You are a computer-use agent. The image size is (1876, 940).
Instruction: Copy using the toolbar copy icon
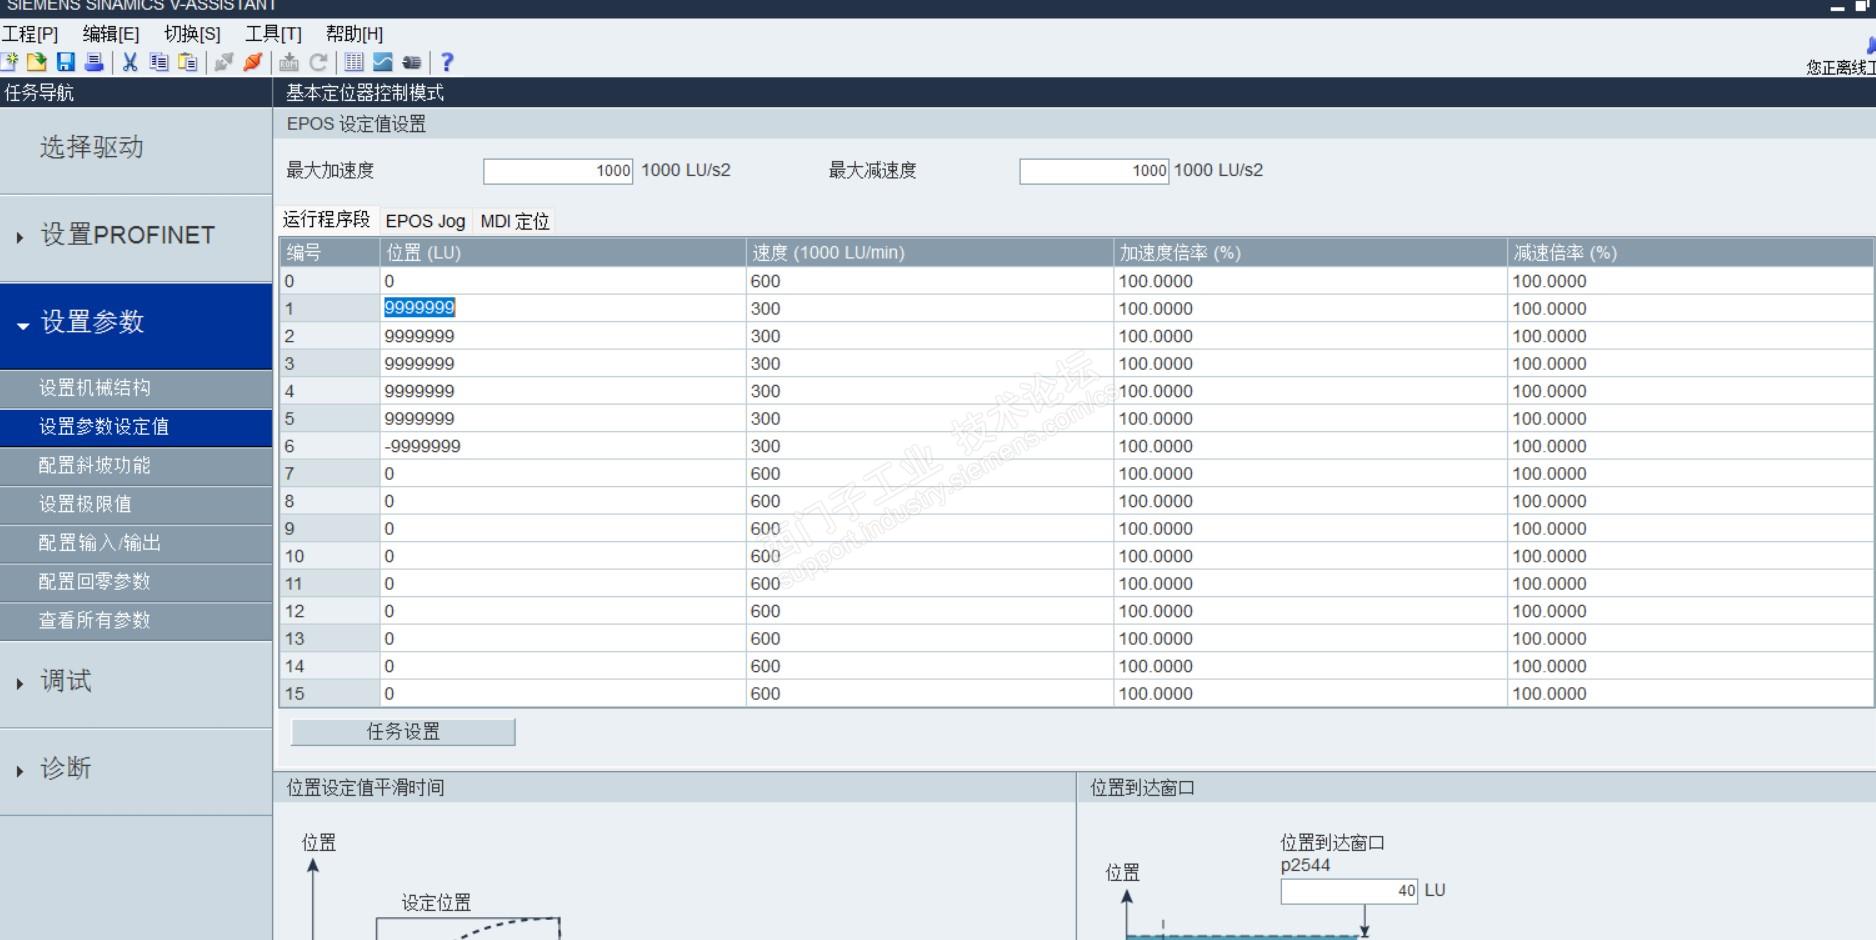click(158, 62)
